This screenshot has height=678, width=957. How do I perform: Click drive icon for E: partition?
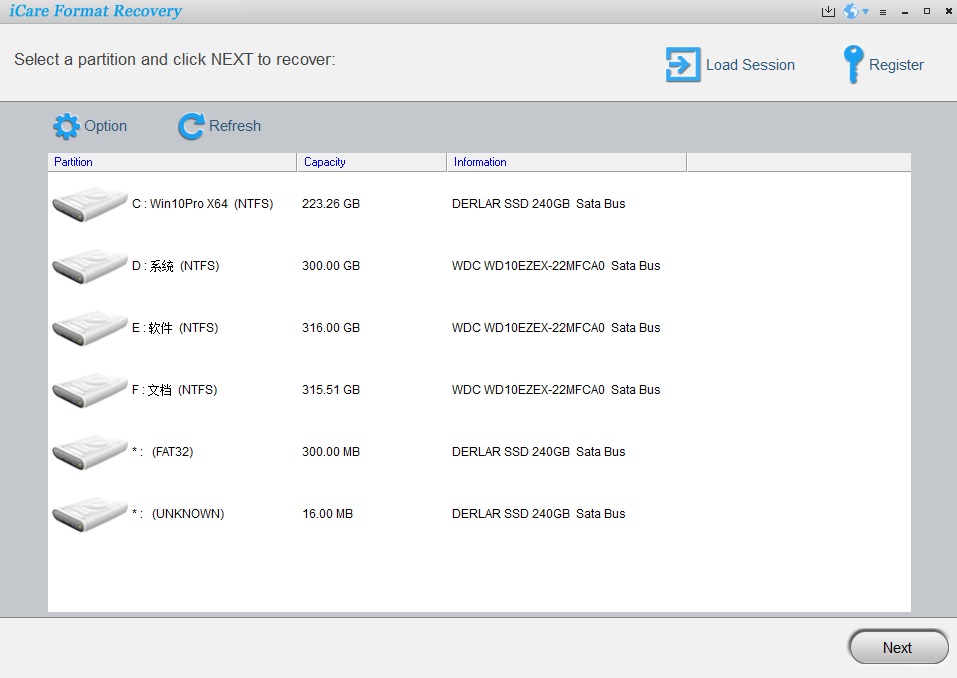[89, 328]
